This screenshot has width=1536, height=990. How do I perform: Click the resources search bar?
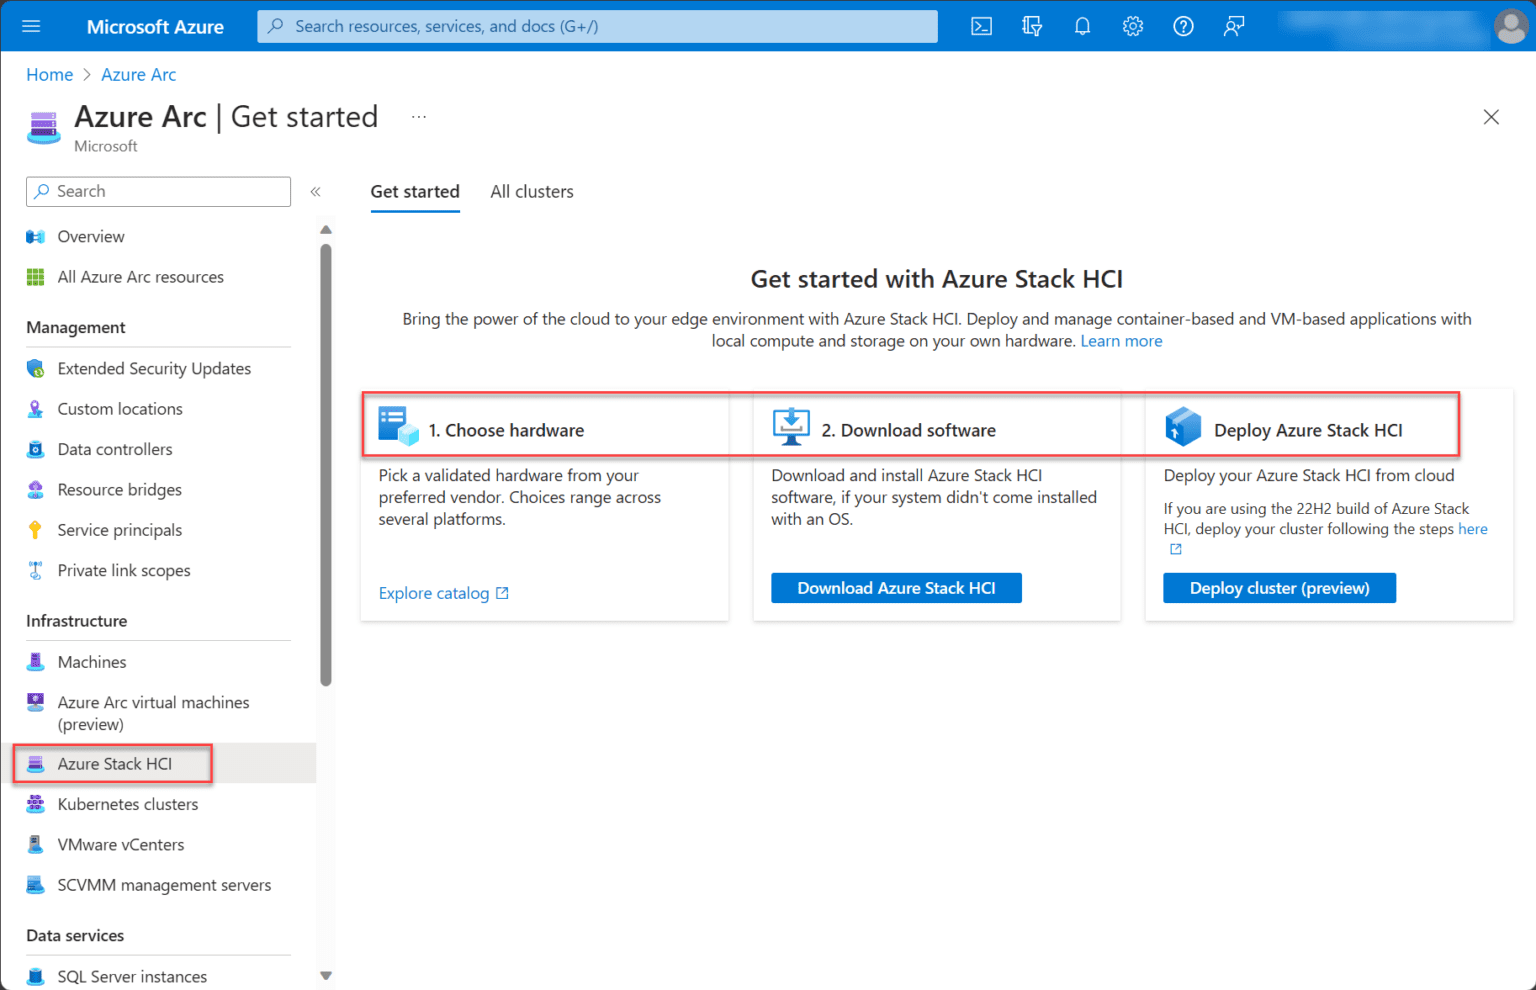pyautogui.click(x=596, y=26)
